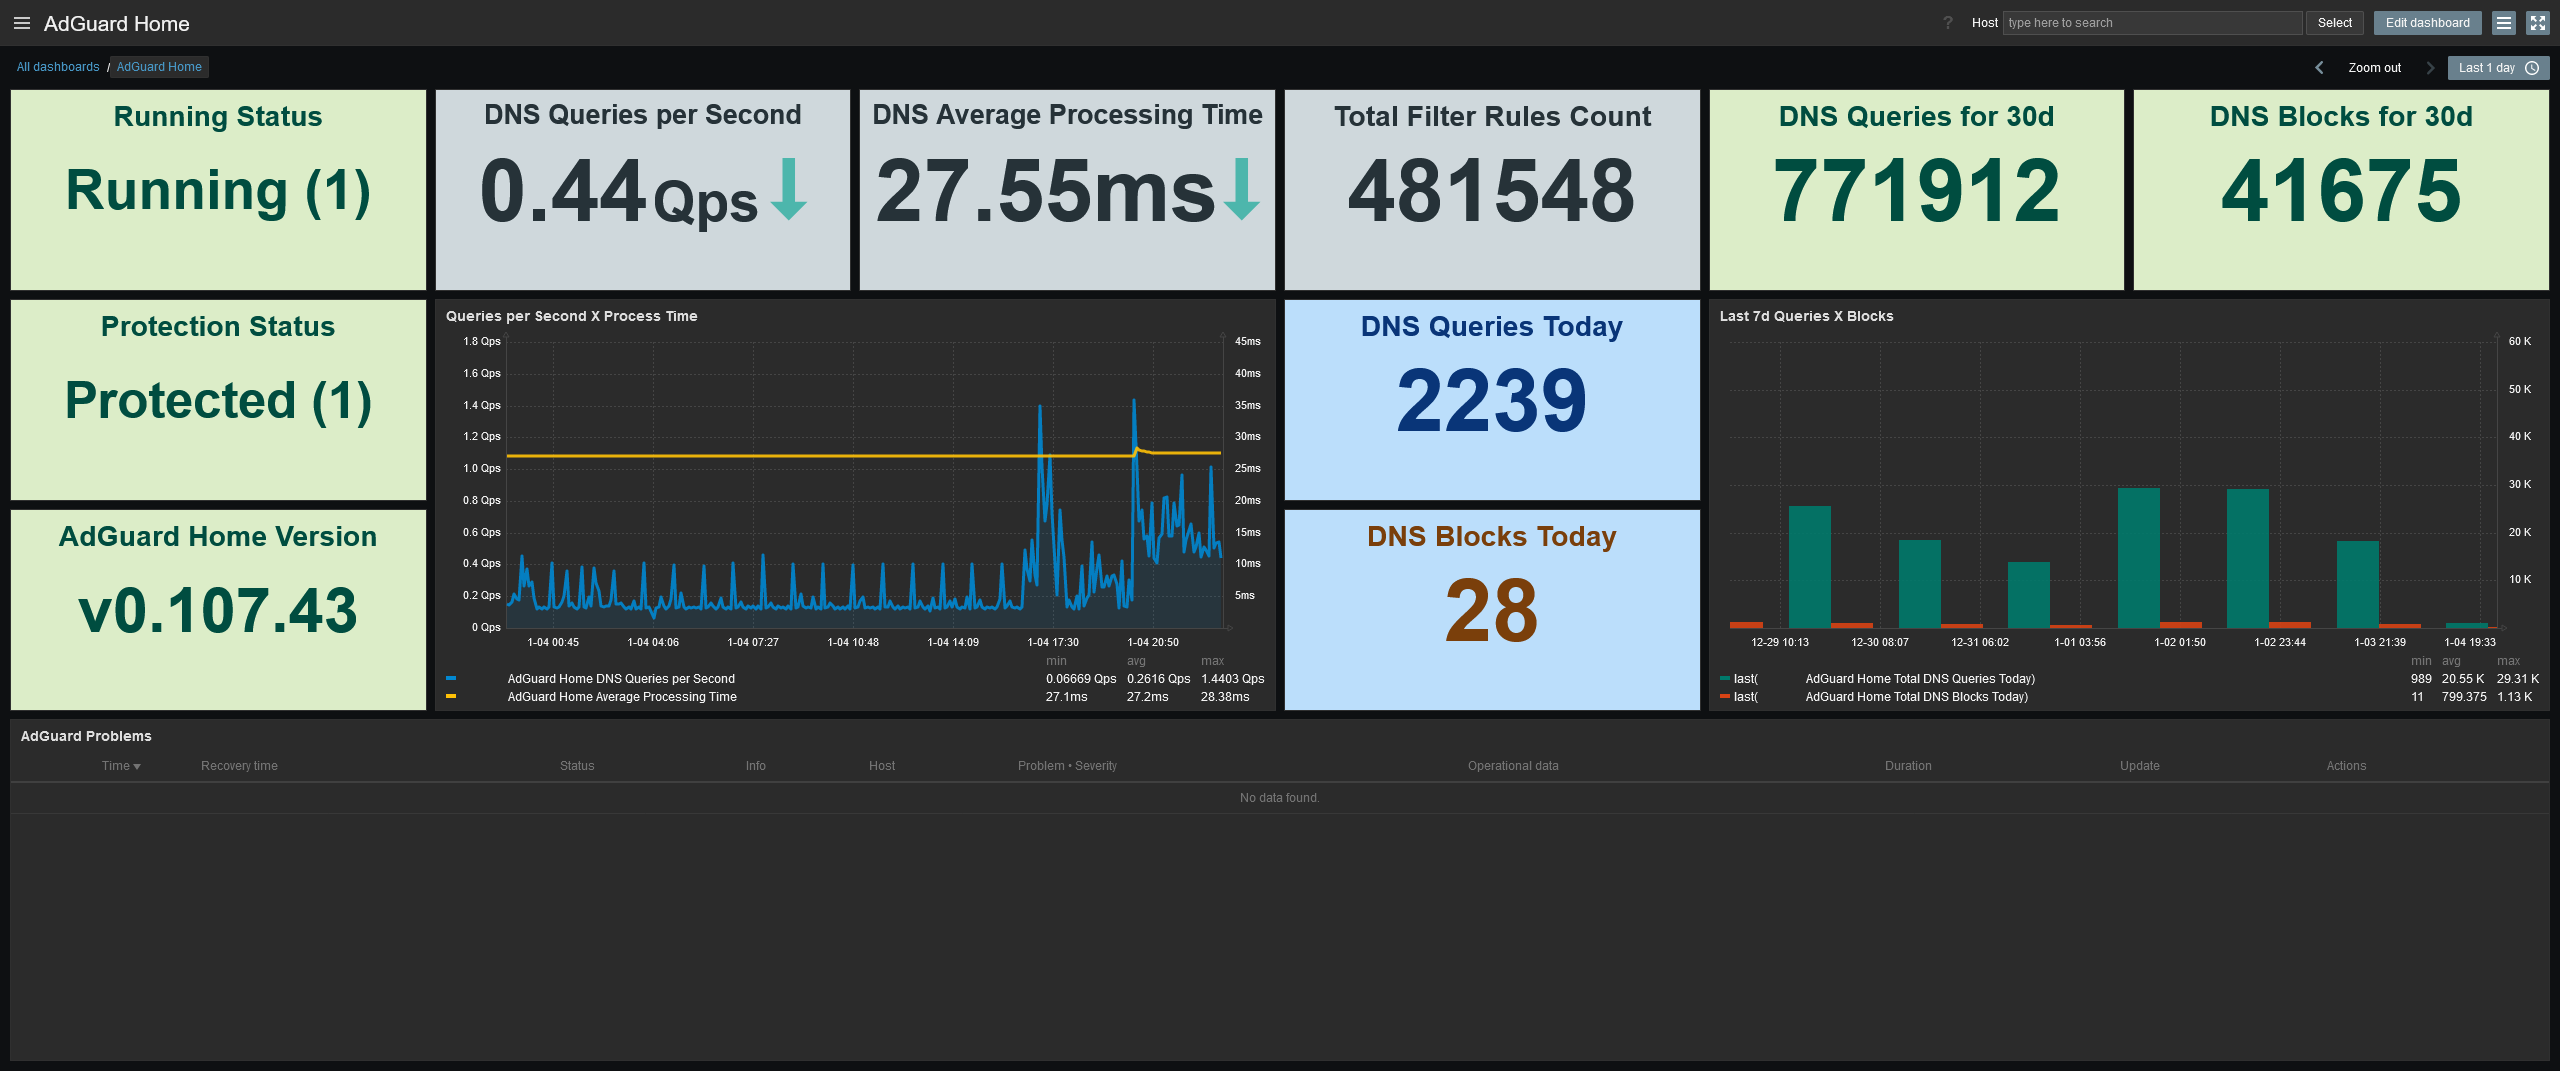Click the 481548 filter rules count

1492,190
